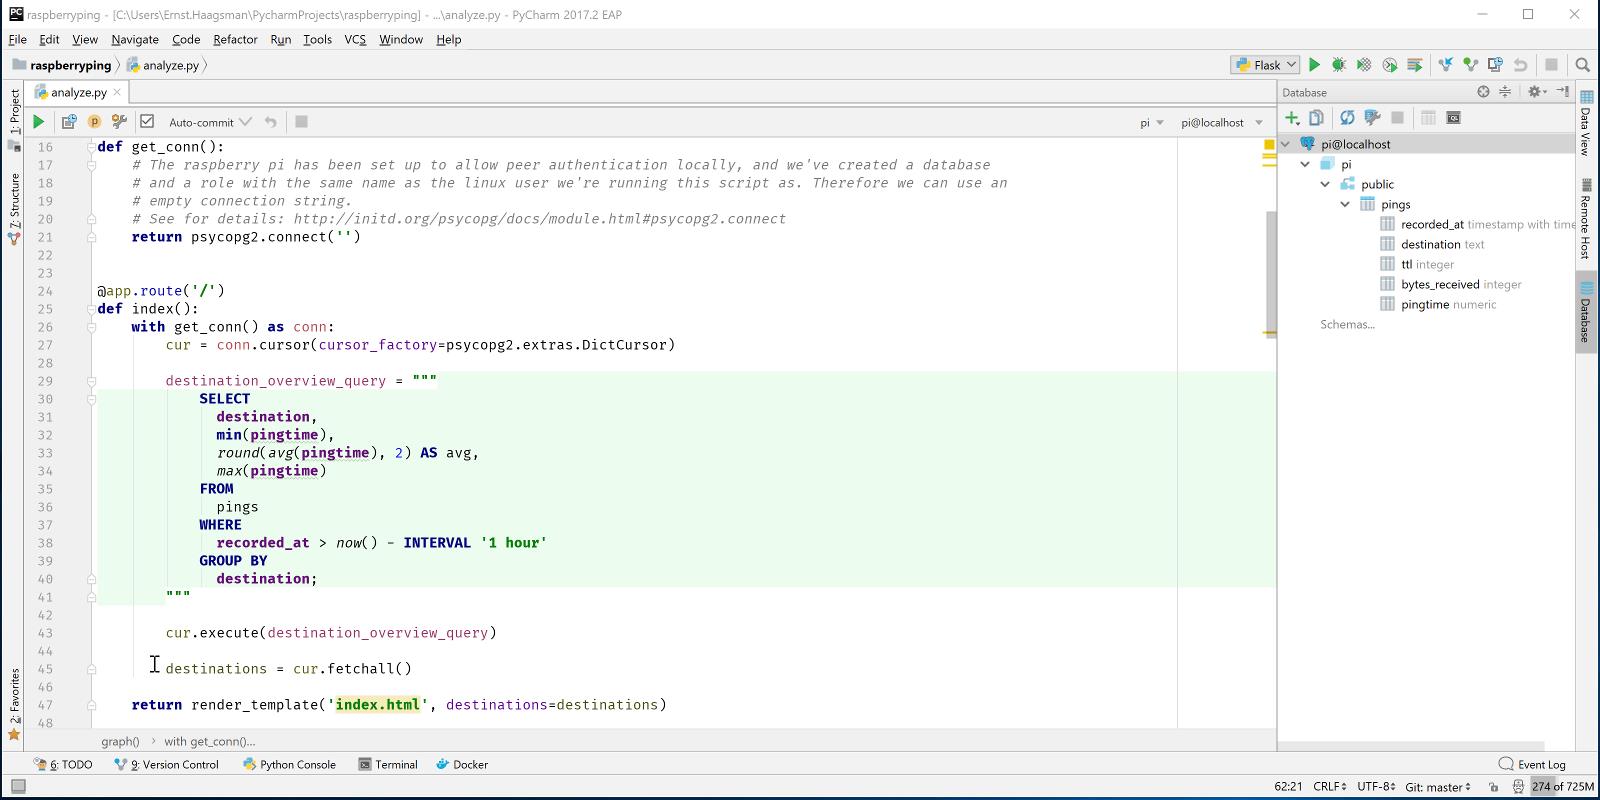Show VCS history icon in main toolbar
This screenshot has height=800, width=1600.
[1495, 65]
